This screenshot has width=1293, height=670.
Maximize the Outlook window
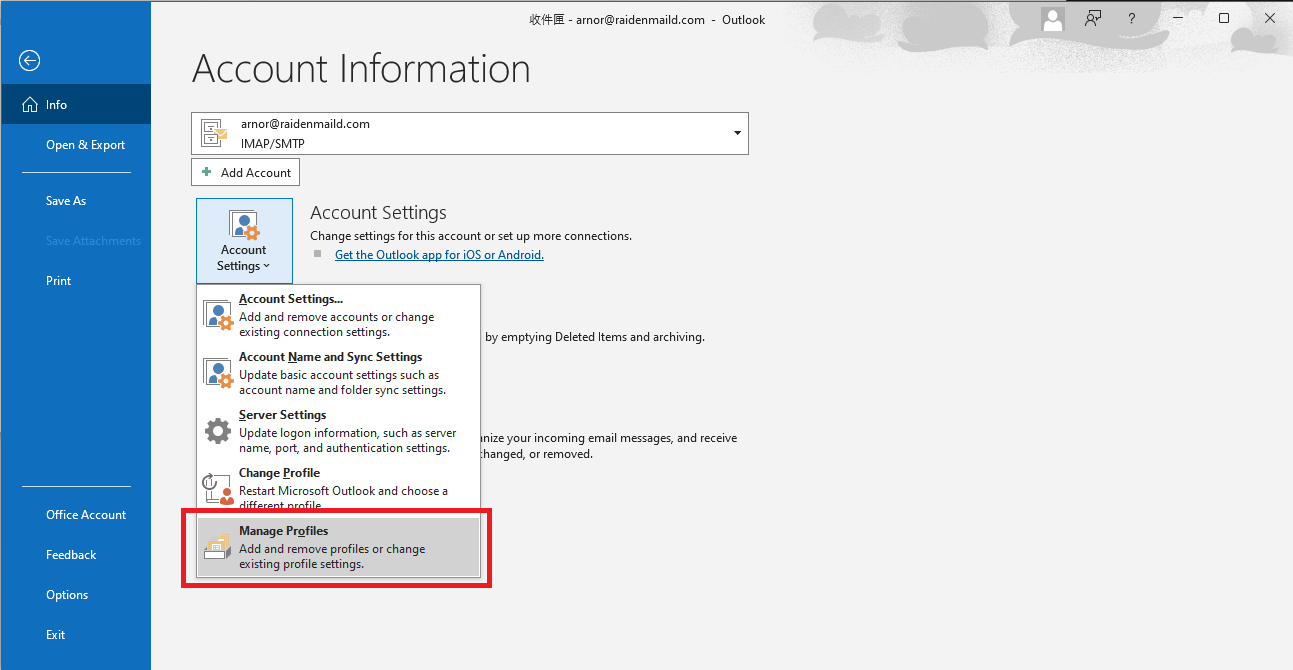point(1224,18)
